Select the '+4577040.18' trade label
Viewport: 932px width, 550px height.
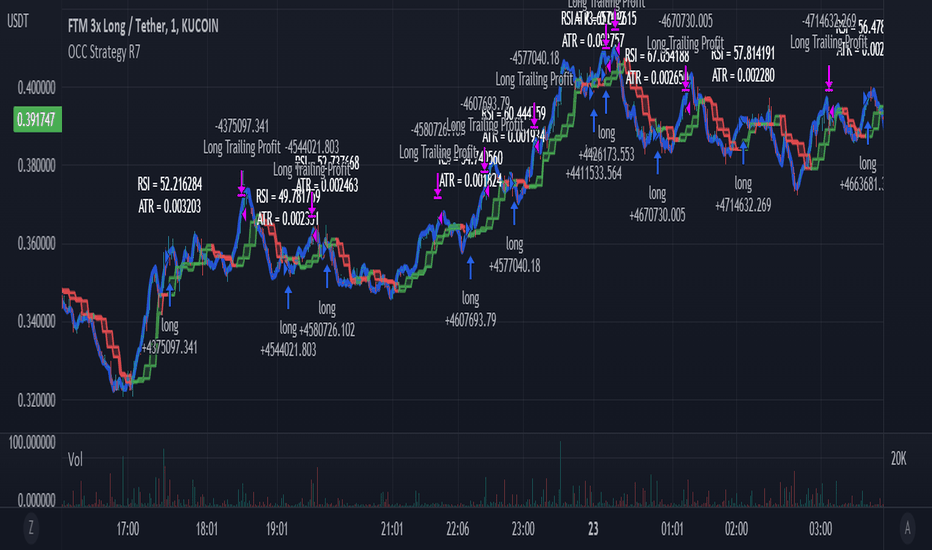pyautogui.click(x=515, y=266)
